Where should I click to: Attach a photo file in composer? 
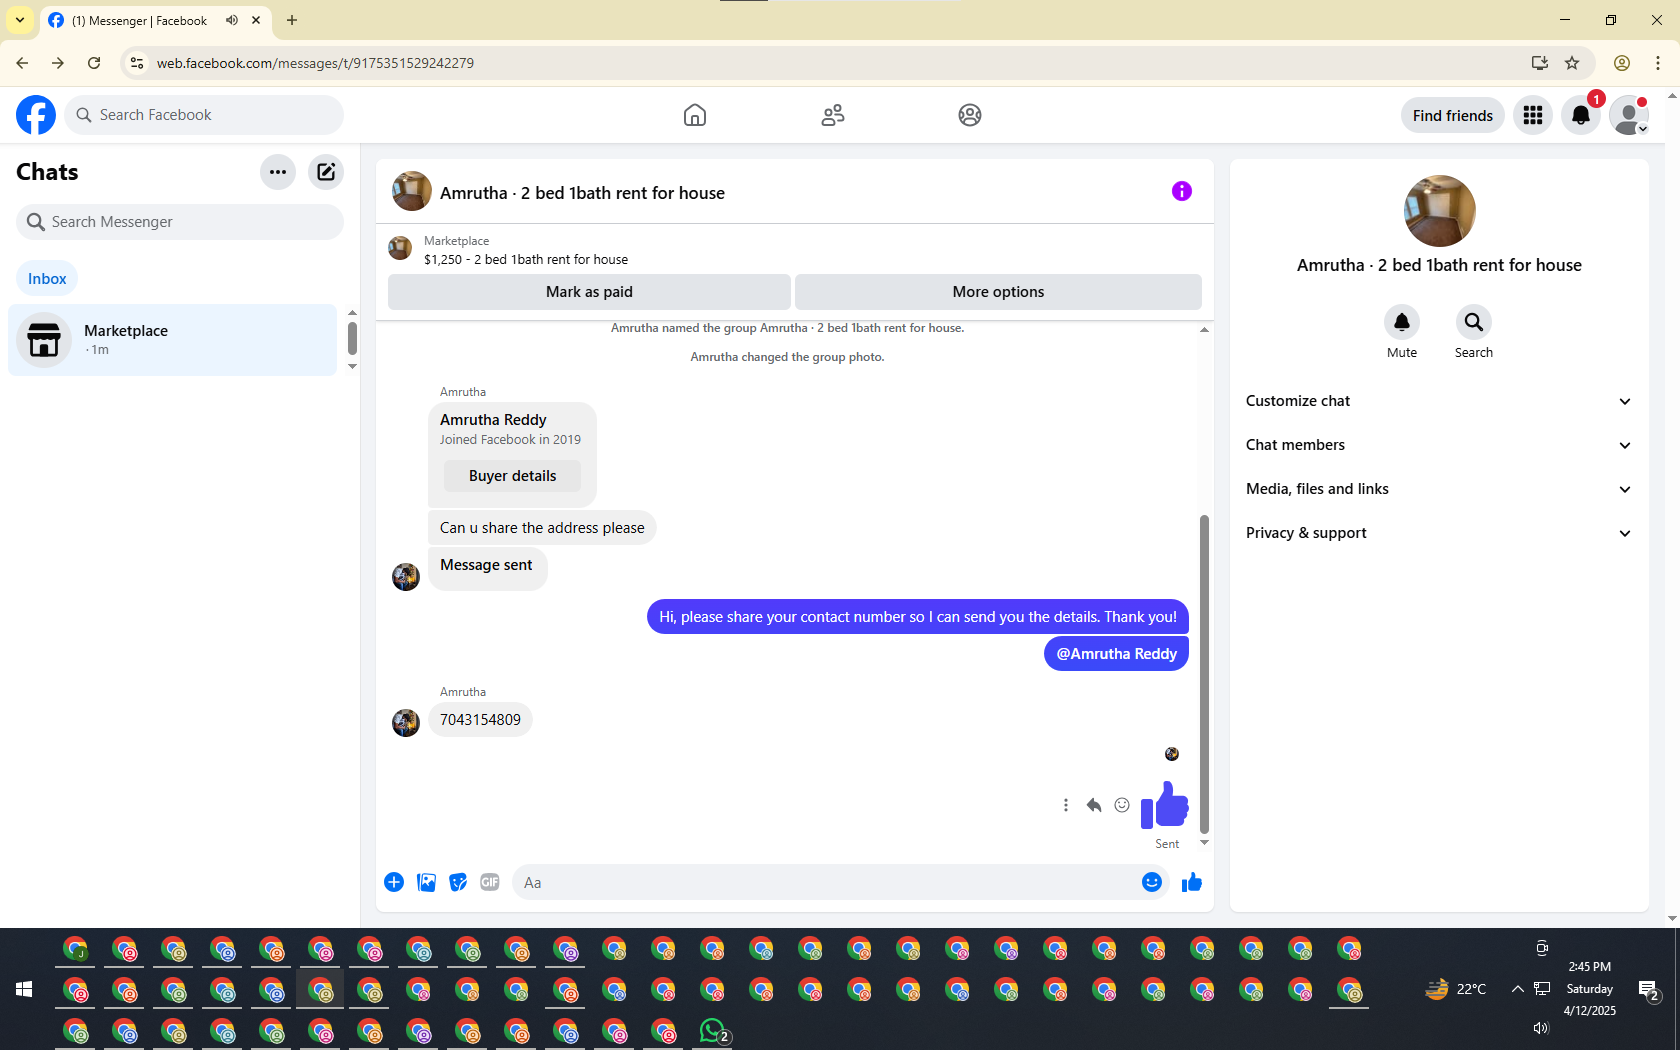pos(426,882)
